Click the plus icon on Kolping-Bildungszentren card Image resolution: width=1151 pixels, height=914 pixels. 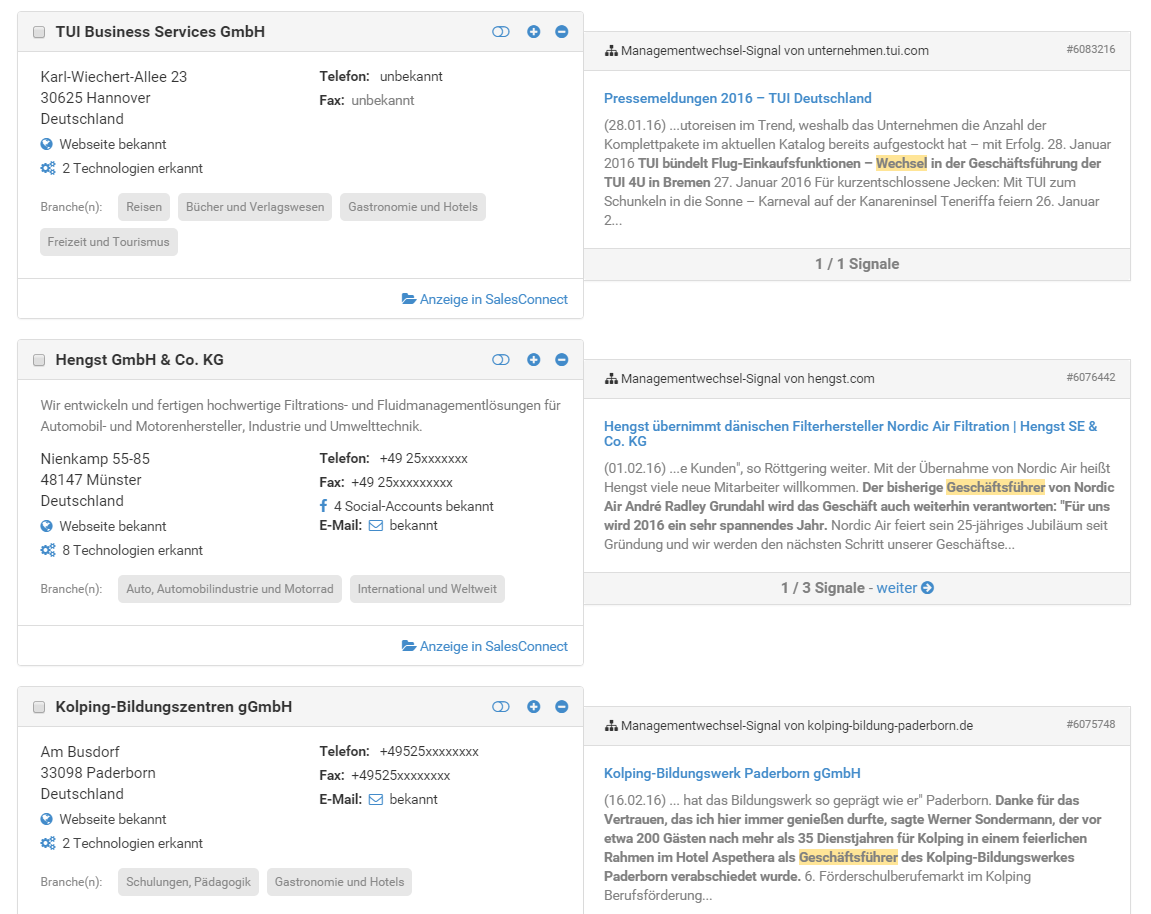[533, 707]
